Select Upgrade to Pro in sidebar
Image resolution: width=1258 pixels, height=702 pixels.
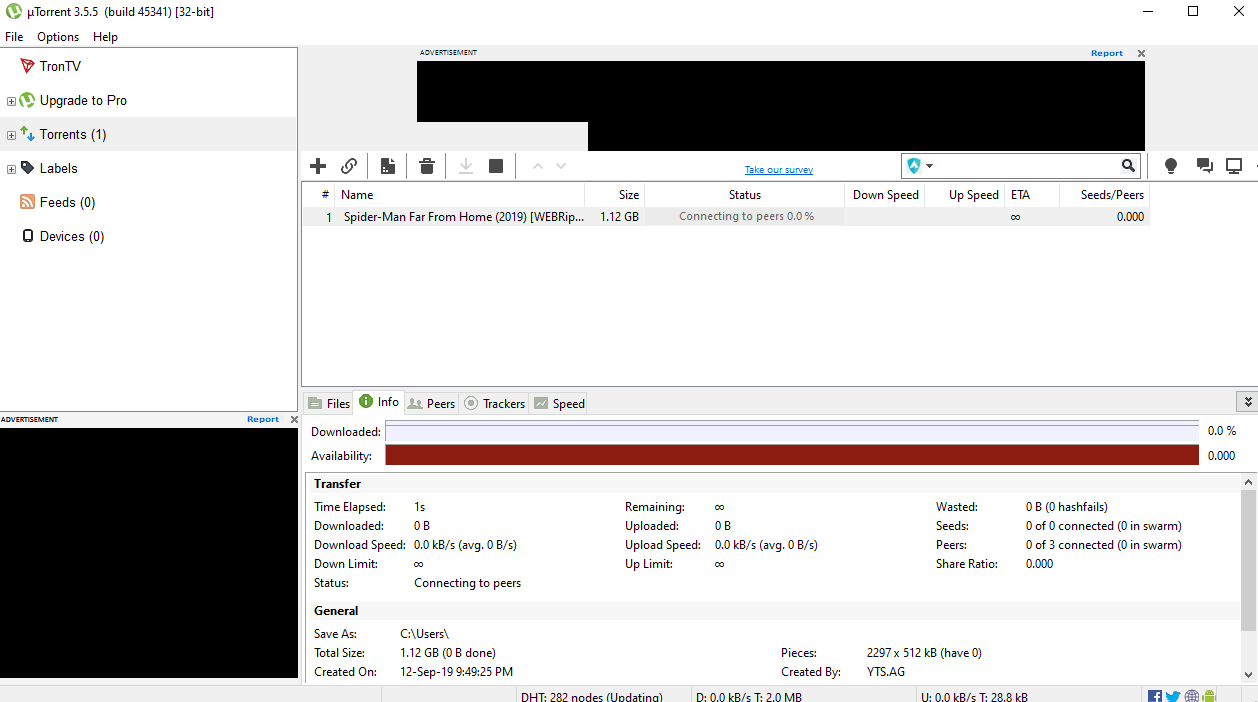[83, 100]
